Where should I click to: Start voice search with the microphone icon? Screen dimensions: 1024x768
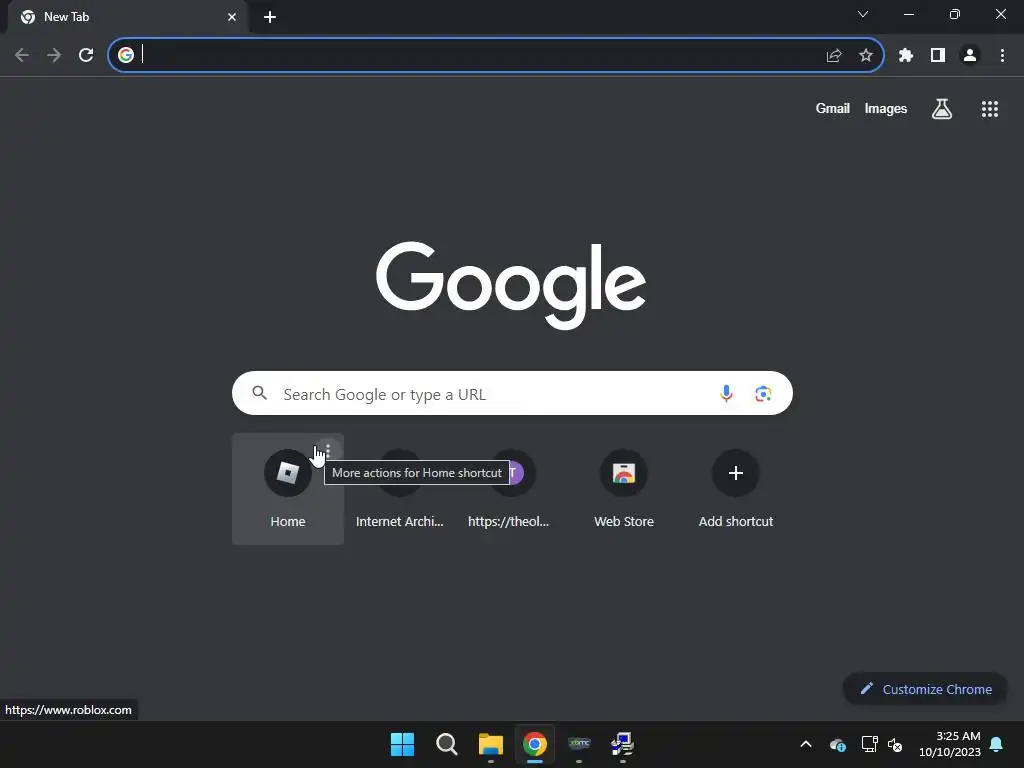(726, 393)
